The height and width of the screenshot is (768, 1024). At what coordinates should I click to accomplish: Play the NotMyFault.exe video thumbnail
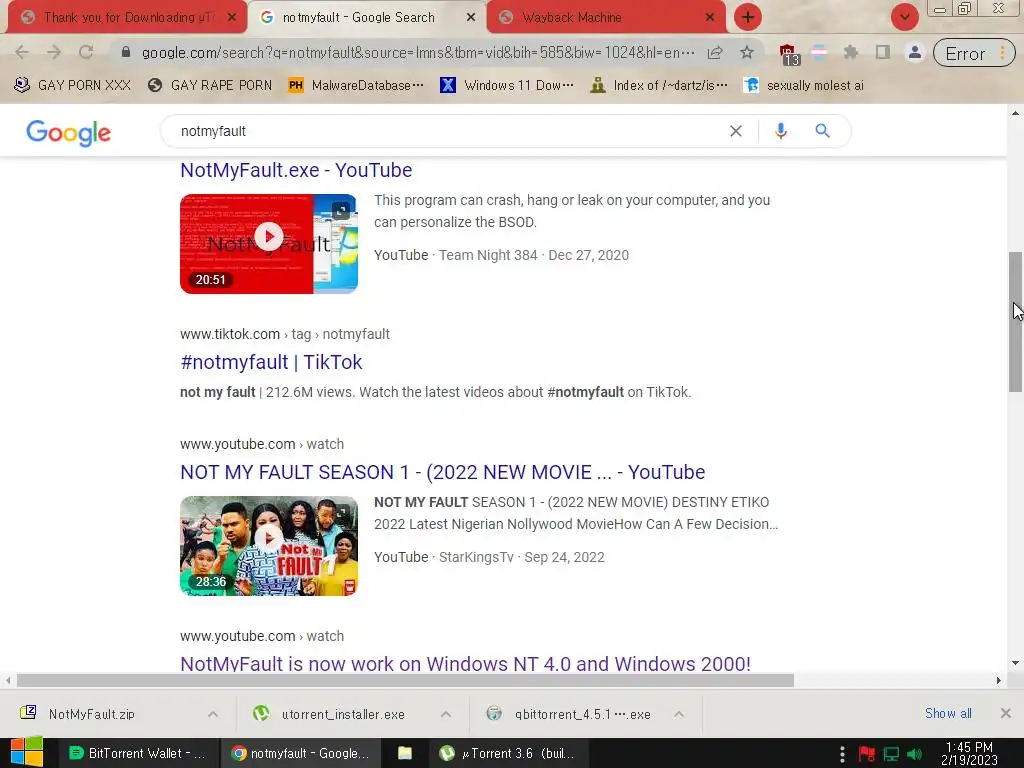click(269, 244)
